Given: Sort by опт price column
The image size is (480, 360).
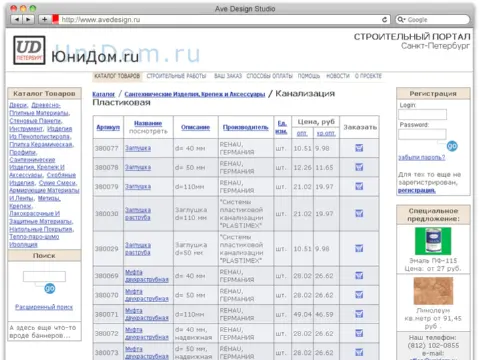Looking at the screenshot, I should tap(302, 133).
